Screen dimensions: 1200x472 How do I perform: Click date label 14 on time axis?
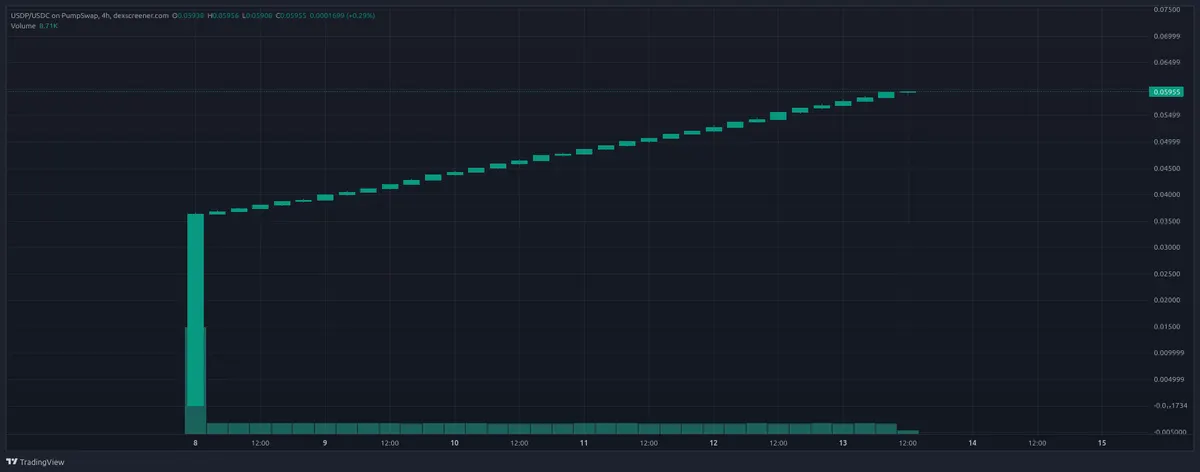point(972,442)
